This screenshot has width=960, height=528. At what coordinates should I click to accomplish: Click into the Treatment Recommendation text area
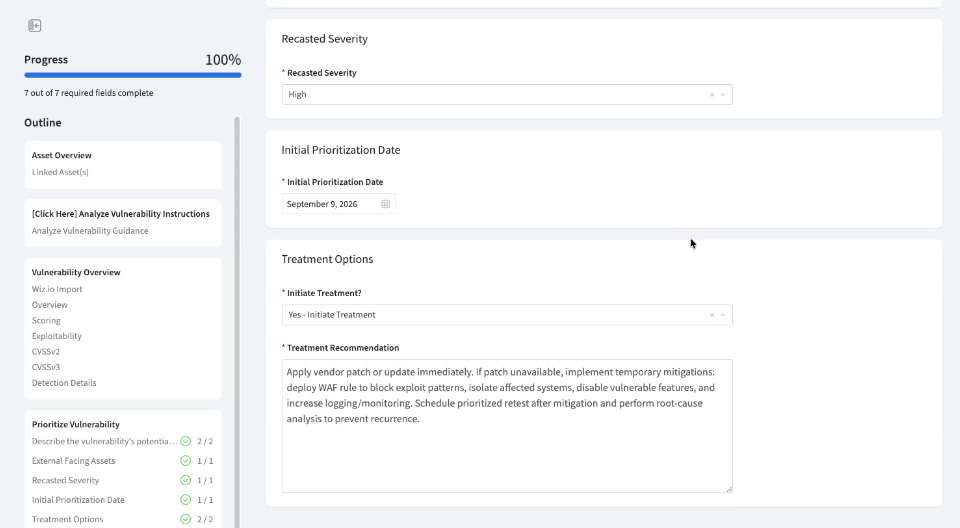coord(507,426)
